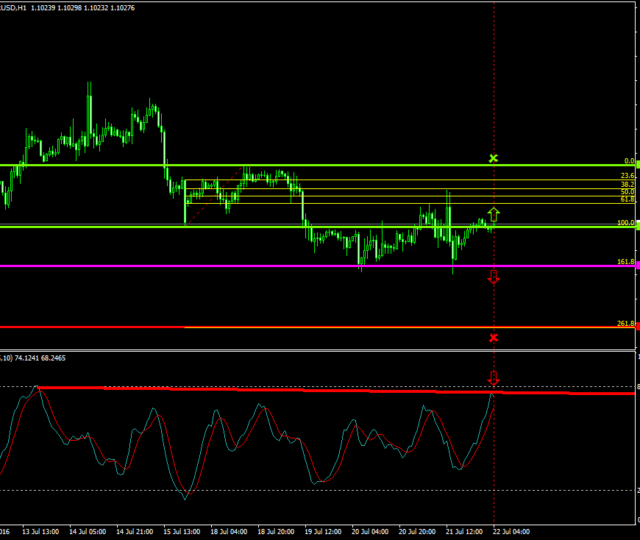Click the red down arrow in the oscillator panel

[x=493, y=378]
